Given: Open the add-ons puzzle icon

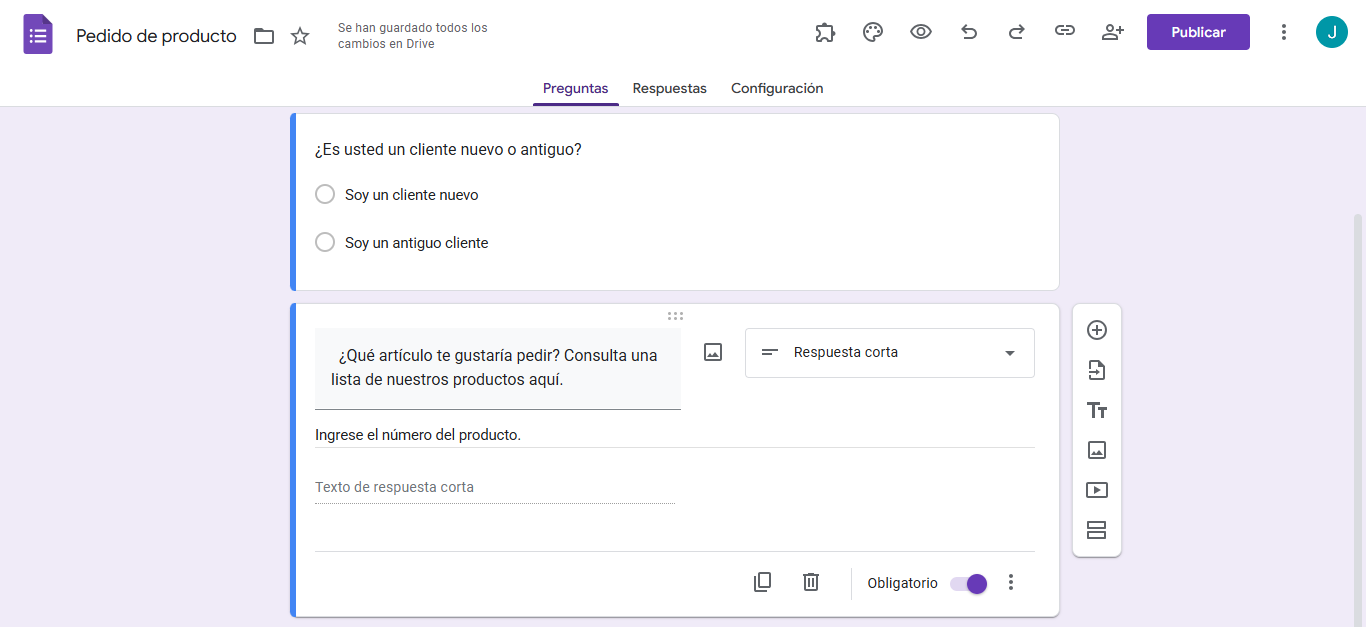Looking at the screenshot, I should click(825, 32).
